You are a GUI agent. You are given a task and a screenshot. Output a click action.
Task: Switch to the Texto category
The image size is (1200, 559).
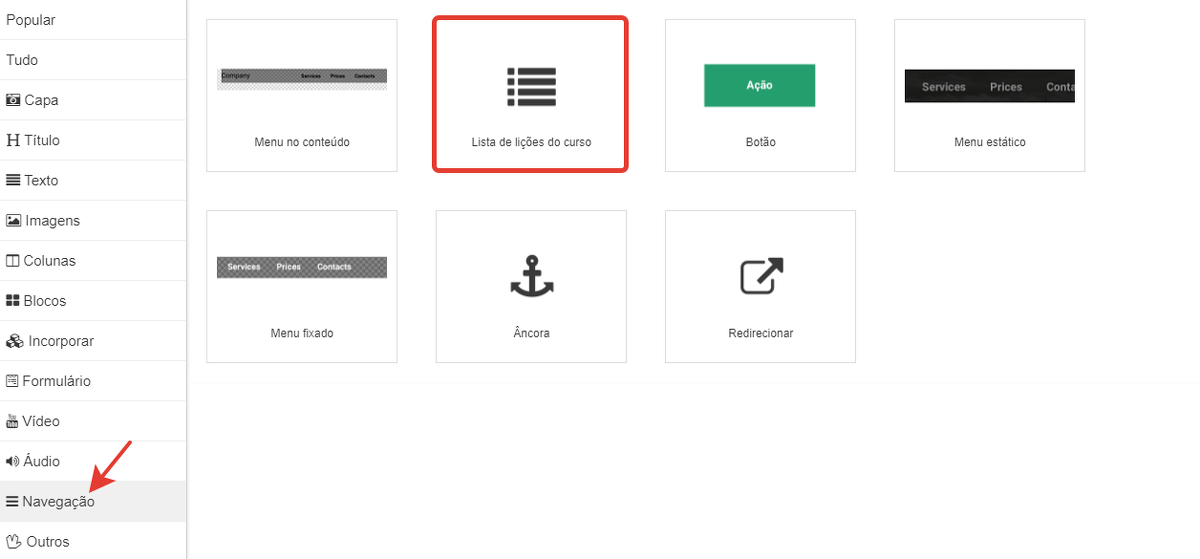point(41,180)
